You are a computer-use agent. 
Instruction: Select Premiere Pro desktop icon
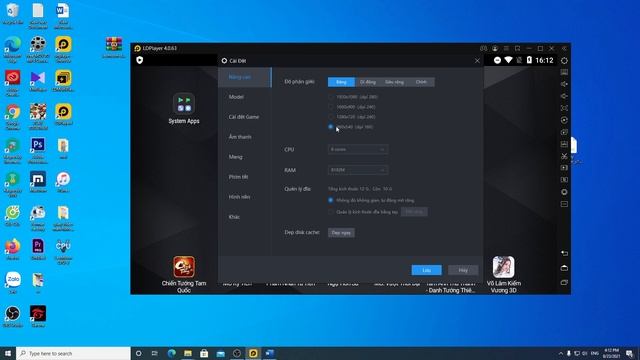[38, 249]
